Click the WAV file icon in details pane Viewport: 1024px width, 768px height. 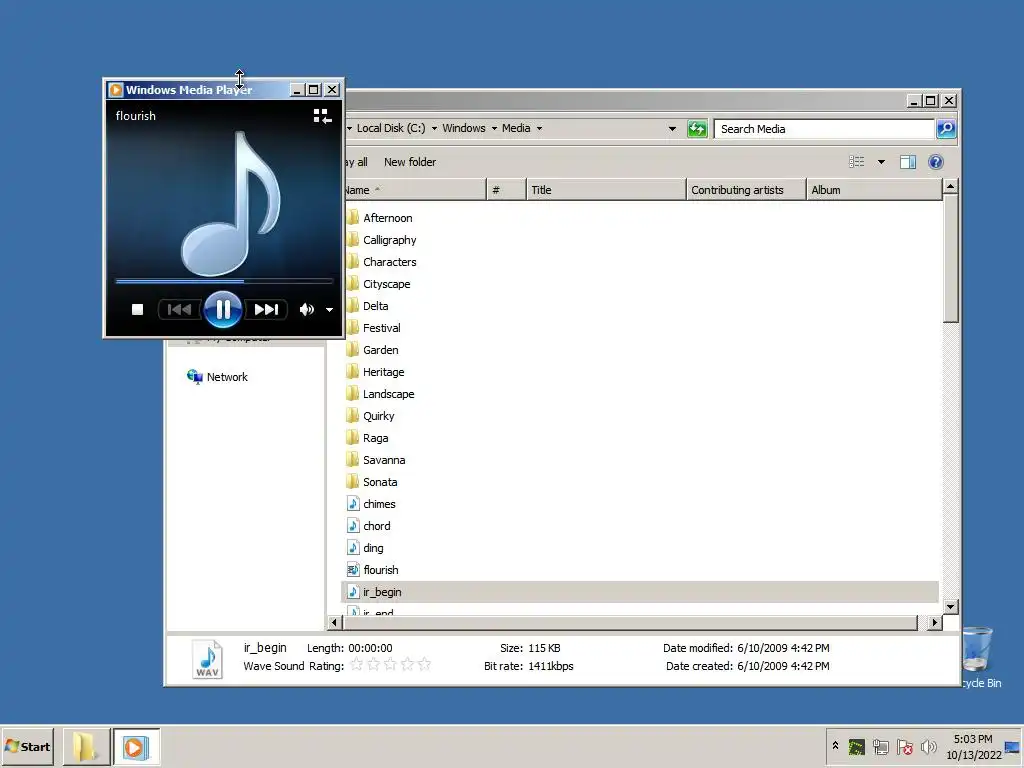[207, 659]
